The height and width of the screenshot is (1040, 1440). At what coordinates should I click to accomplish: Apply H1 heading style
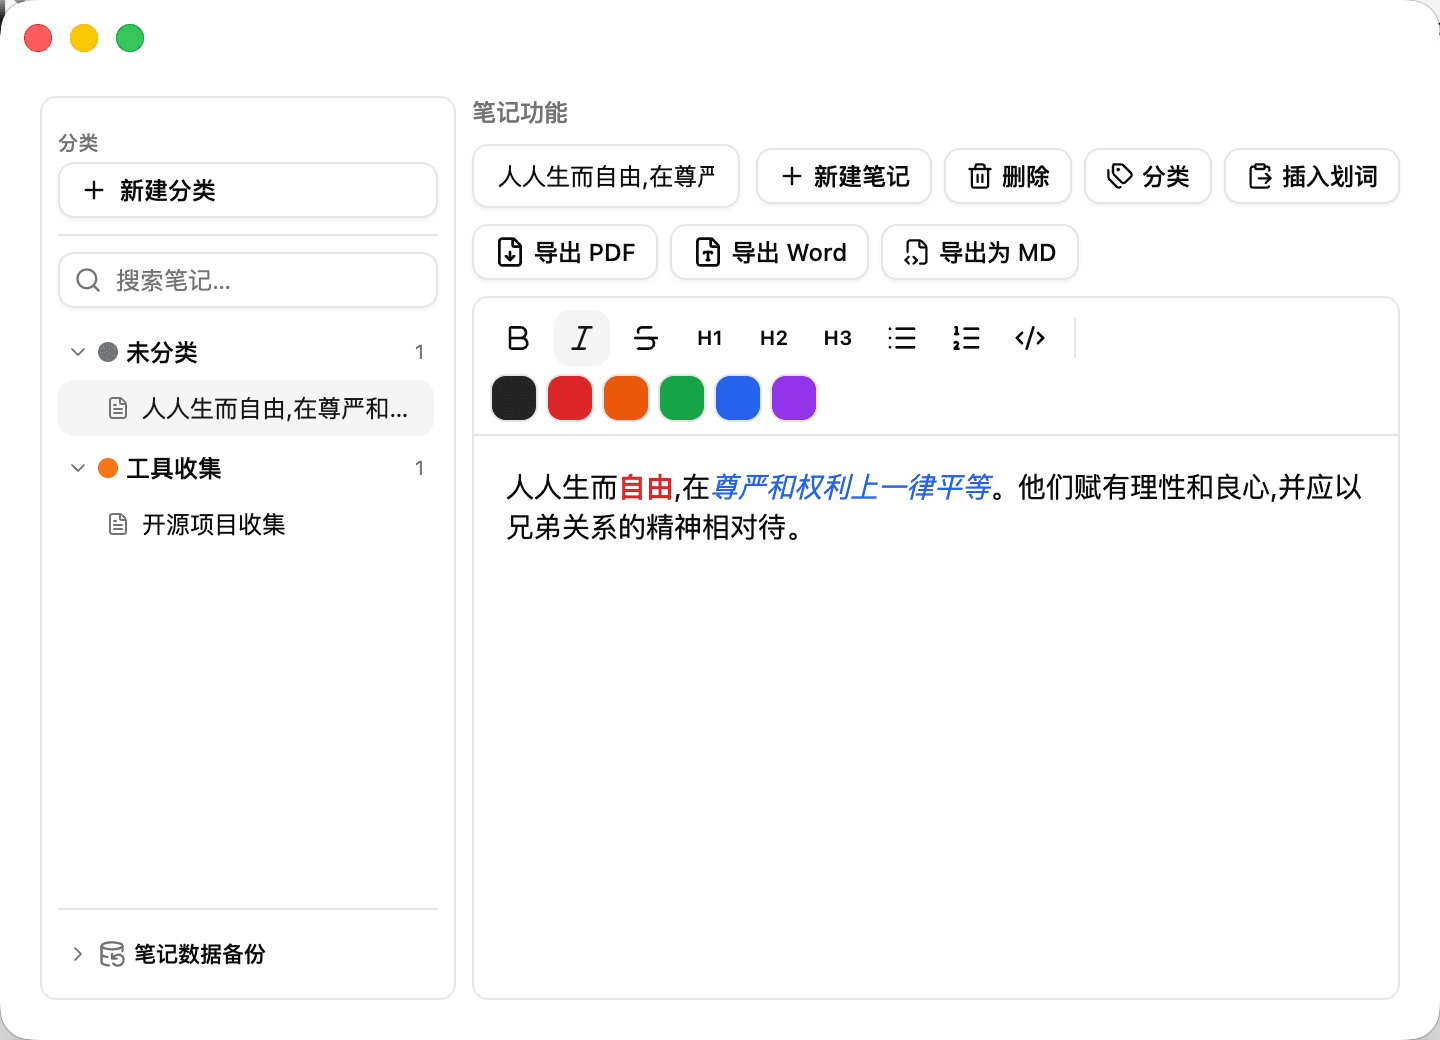pos(710,338)
